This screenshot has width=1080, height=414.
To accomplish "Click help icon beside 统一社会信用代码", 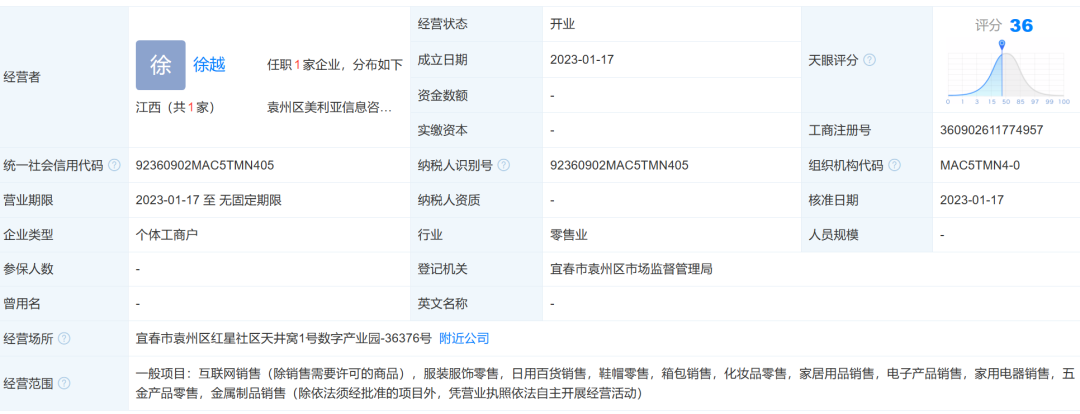I will pyautogui.click(x=115, y=165).
